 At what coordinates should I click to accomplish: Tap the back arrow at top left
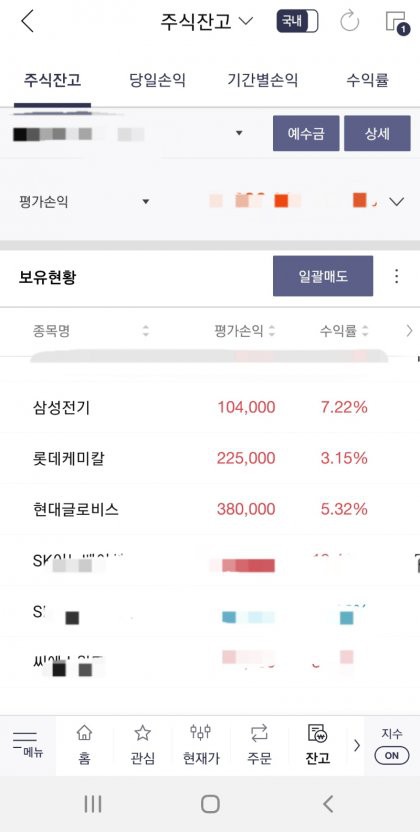coord(28,22)
